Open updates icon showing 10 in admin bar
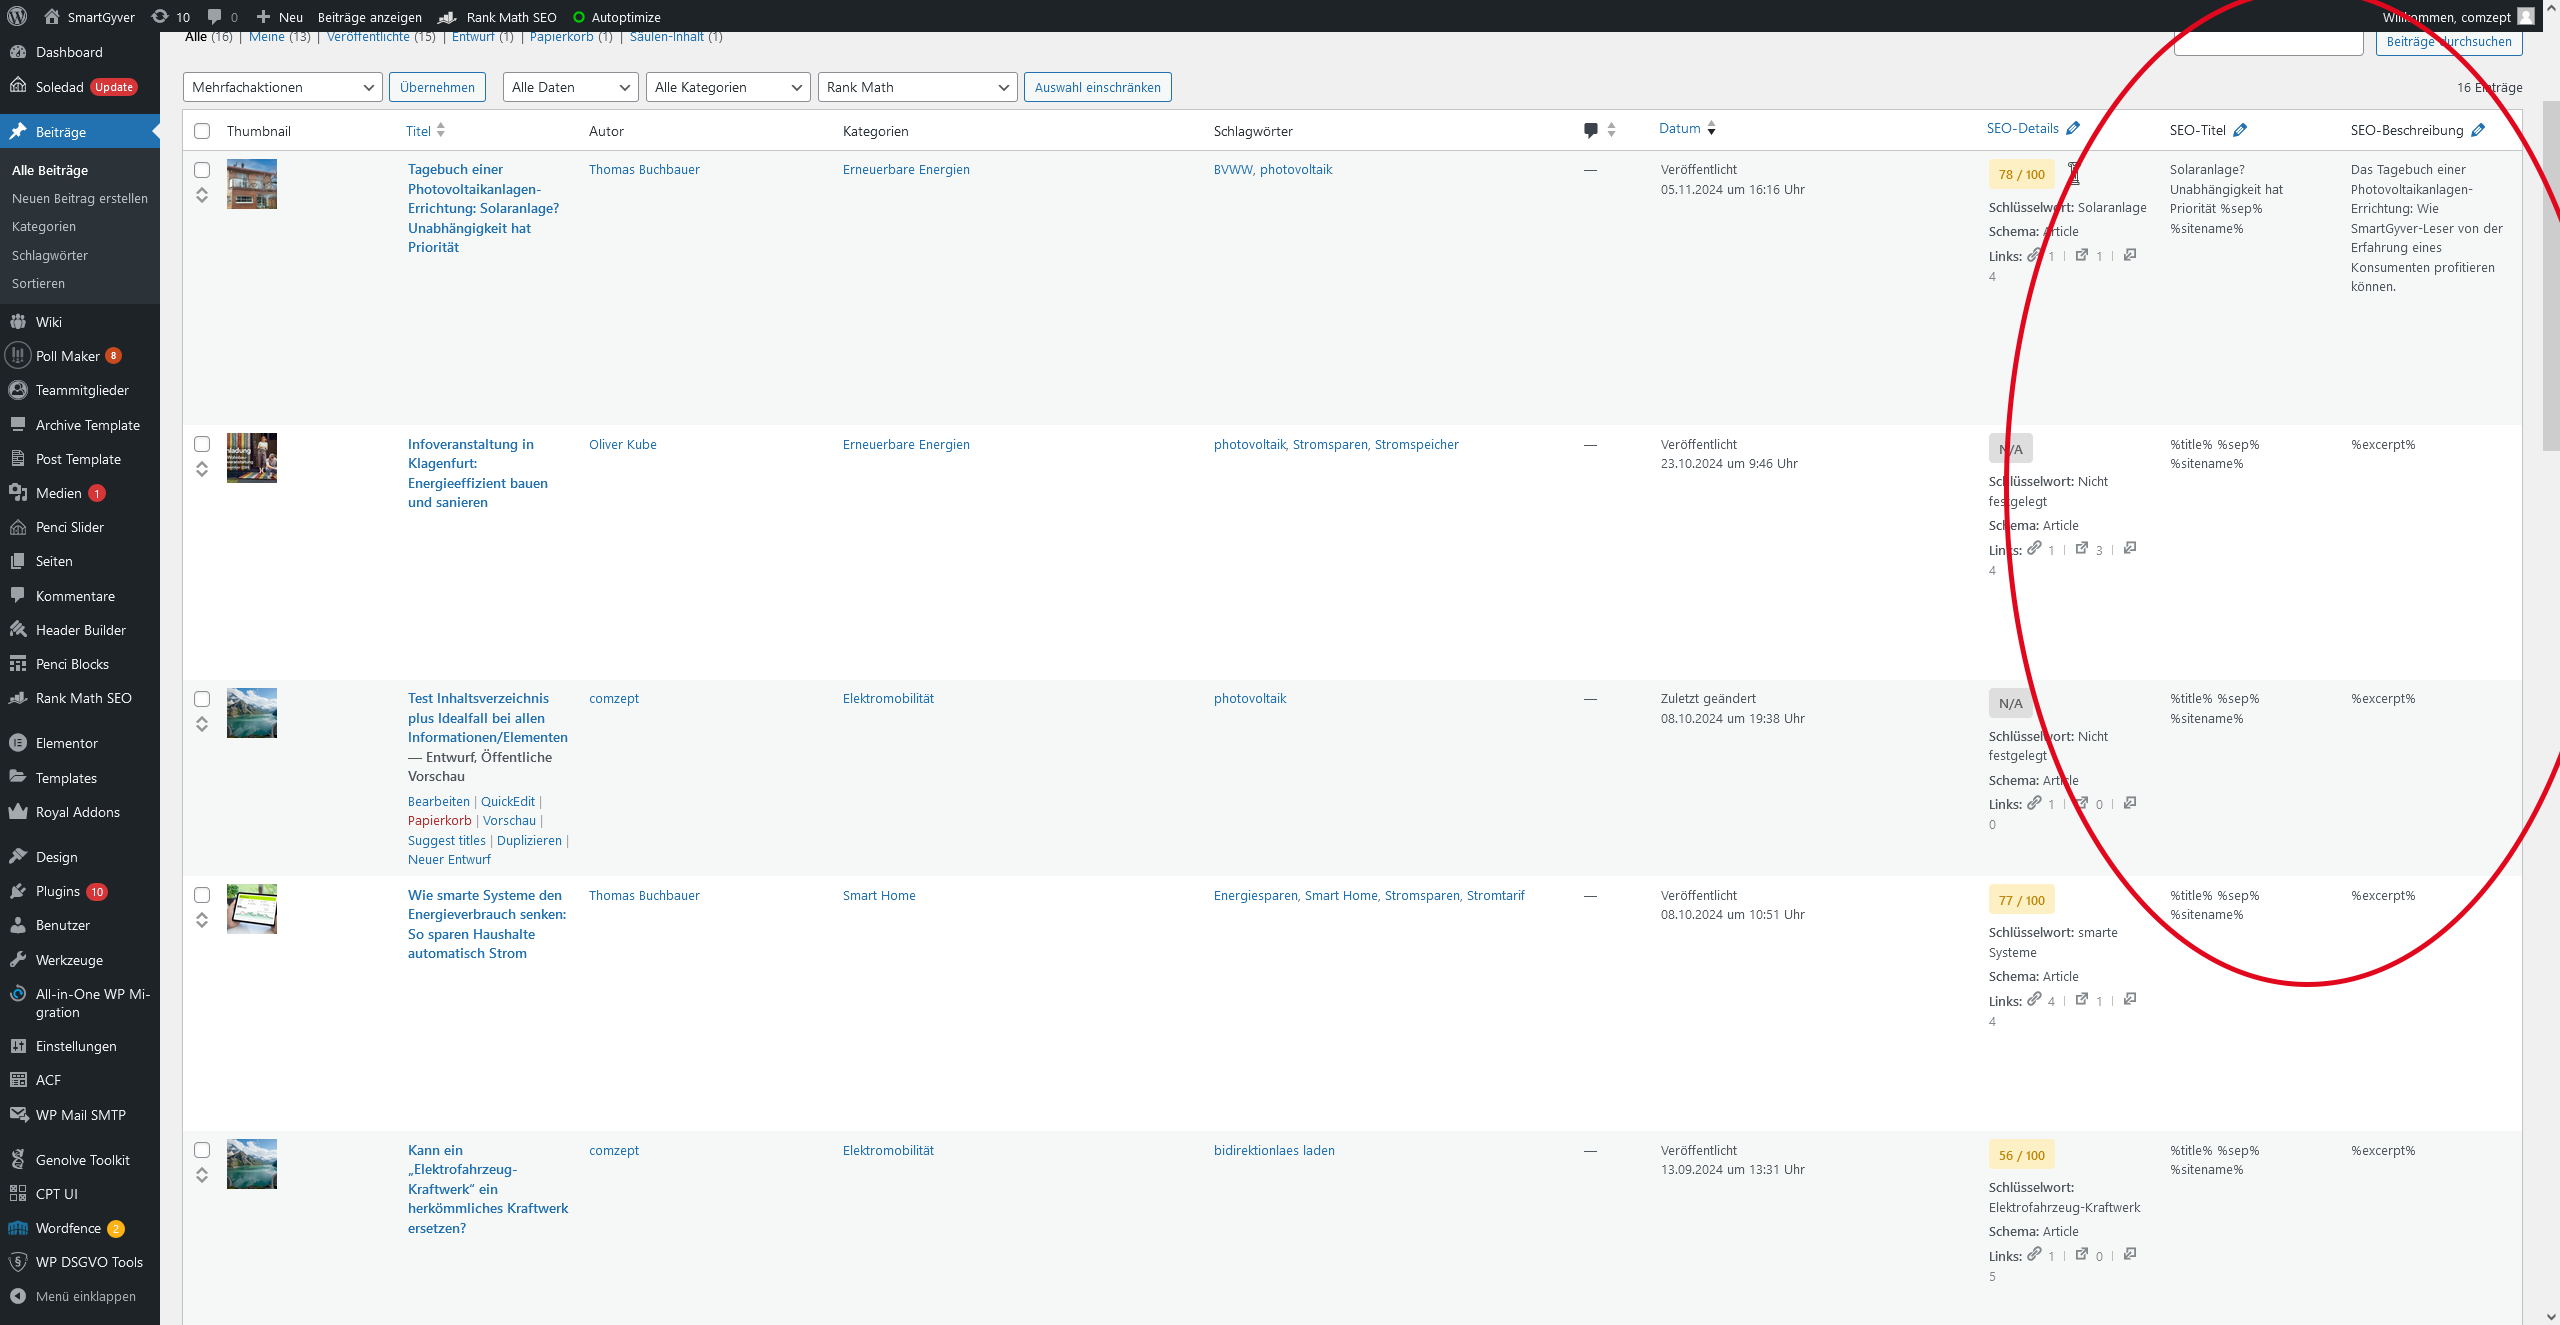Screen dimensions: 2560x1325 (x=160, y=16)
